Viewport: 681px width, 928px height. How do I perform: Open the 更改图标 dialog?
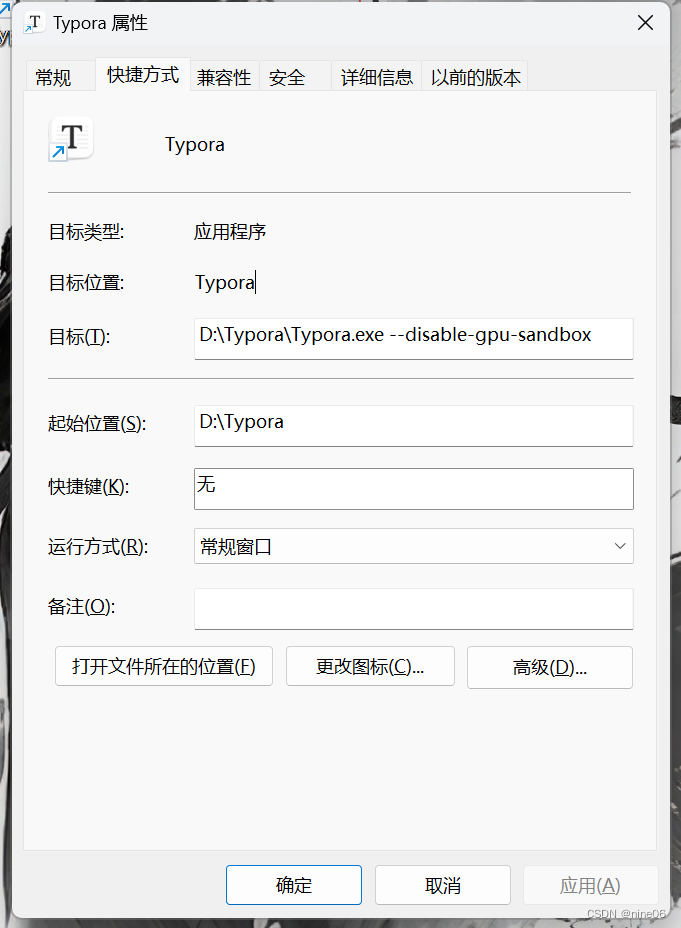[x=370, y=666]
